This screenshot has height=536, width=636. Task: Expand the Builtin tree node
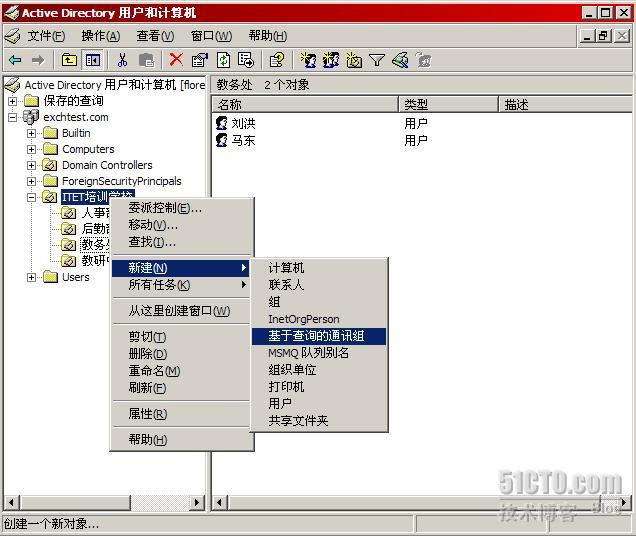point(31,133)
